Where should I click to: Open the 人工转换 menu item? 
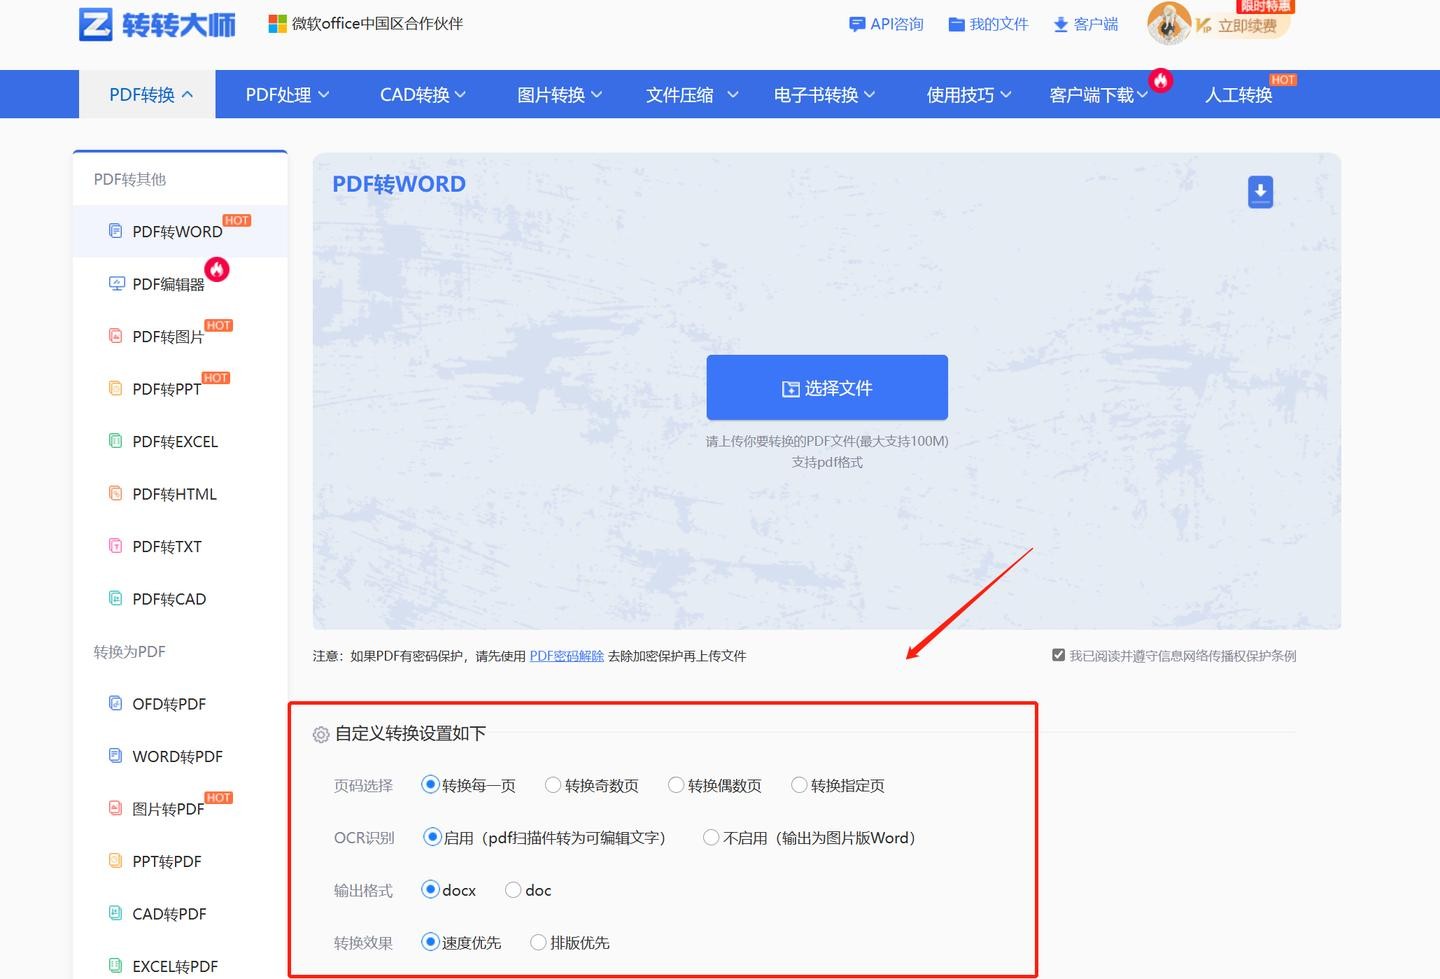pos(1238,95)
